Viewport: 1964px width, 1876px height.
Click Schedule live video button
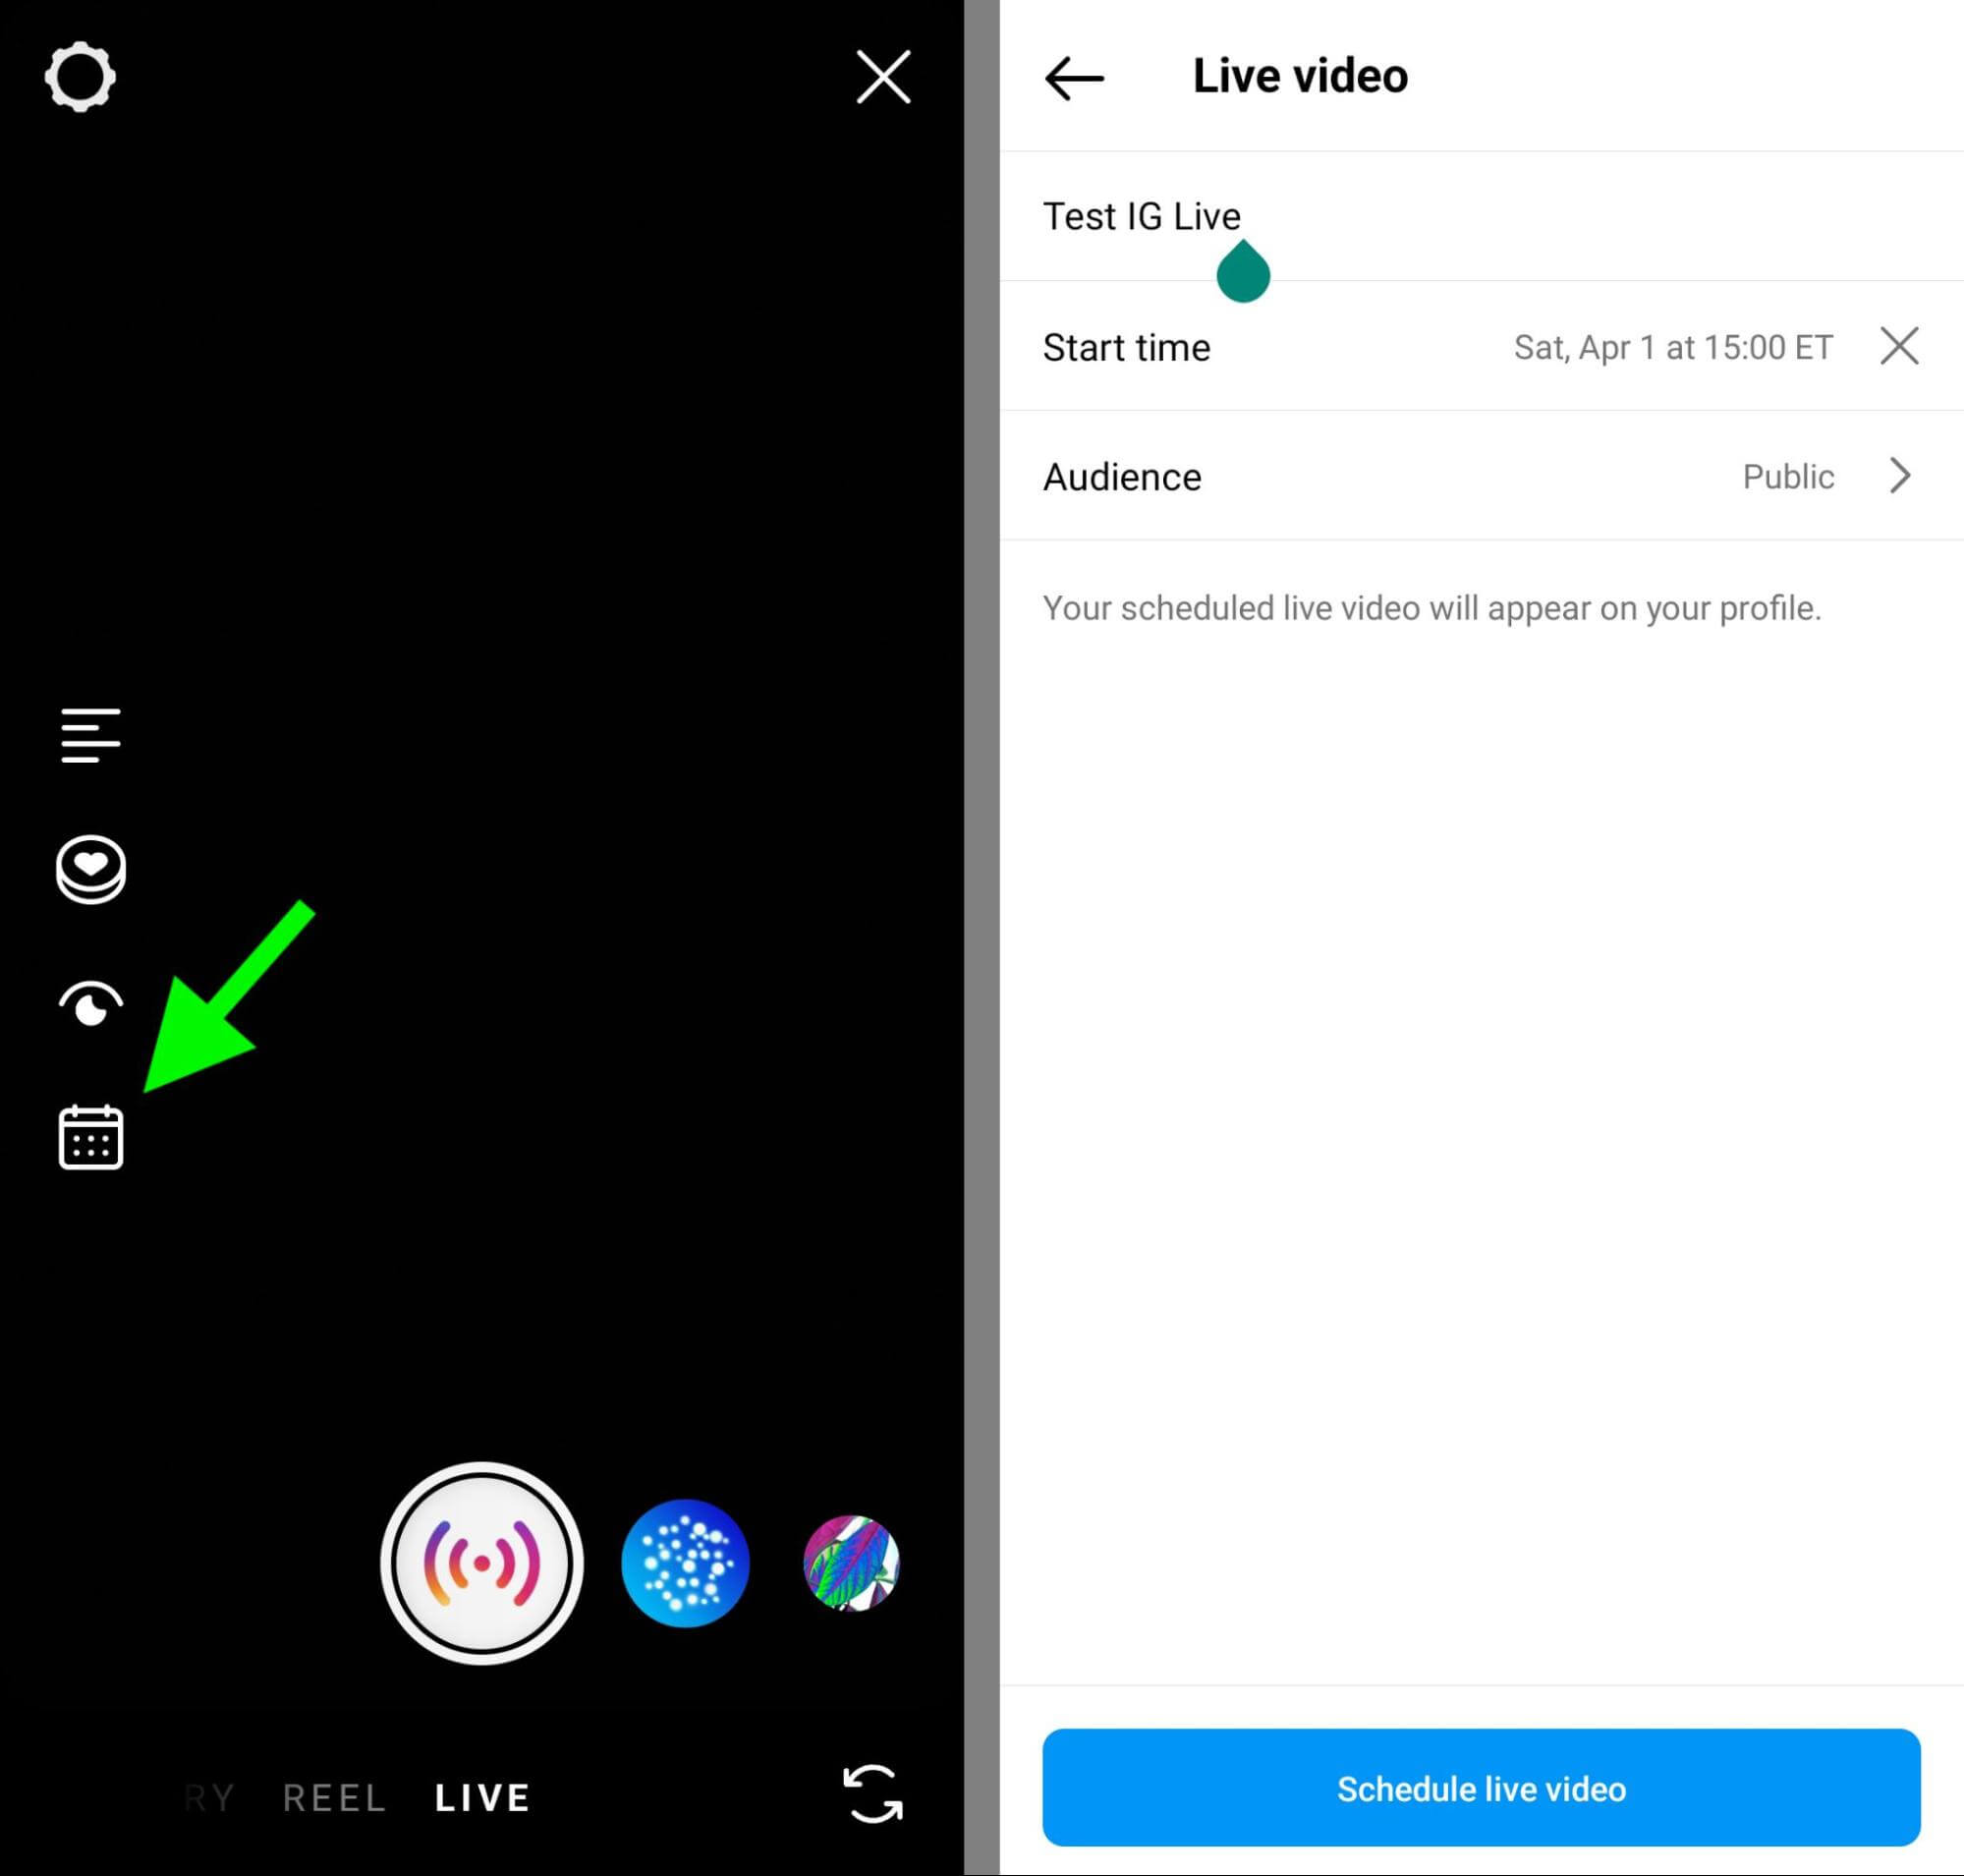tap(1482, 1789)
